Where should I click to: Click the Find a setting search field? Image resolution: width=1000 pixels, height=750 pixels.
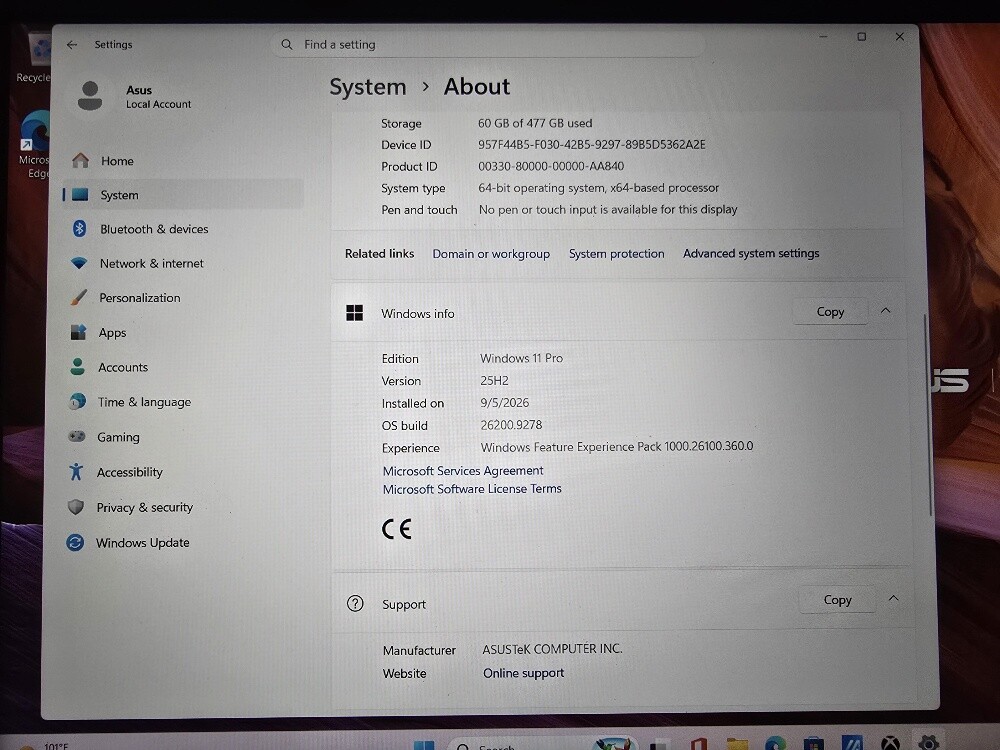489,45
